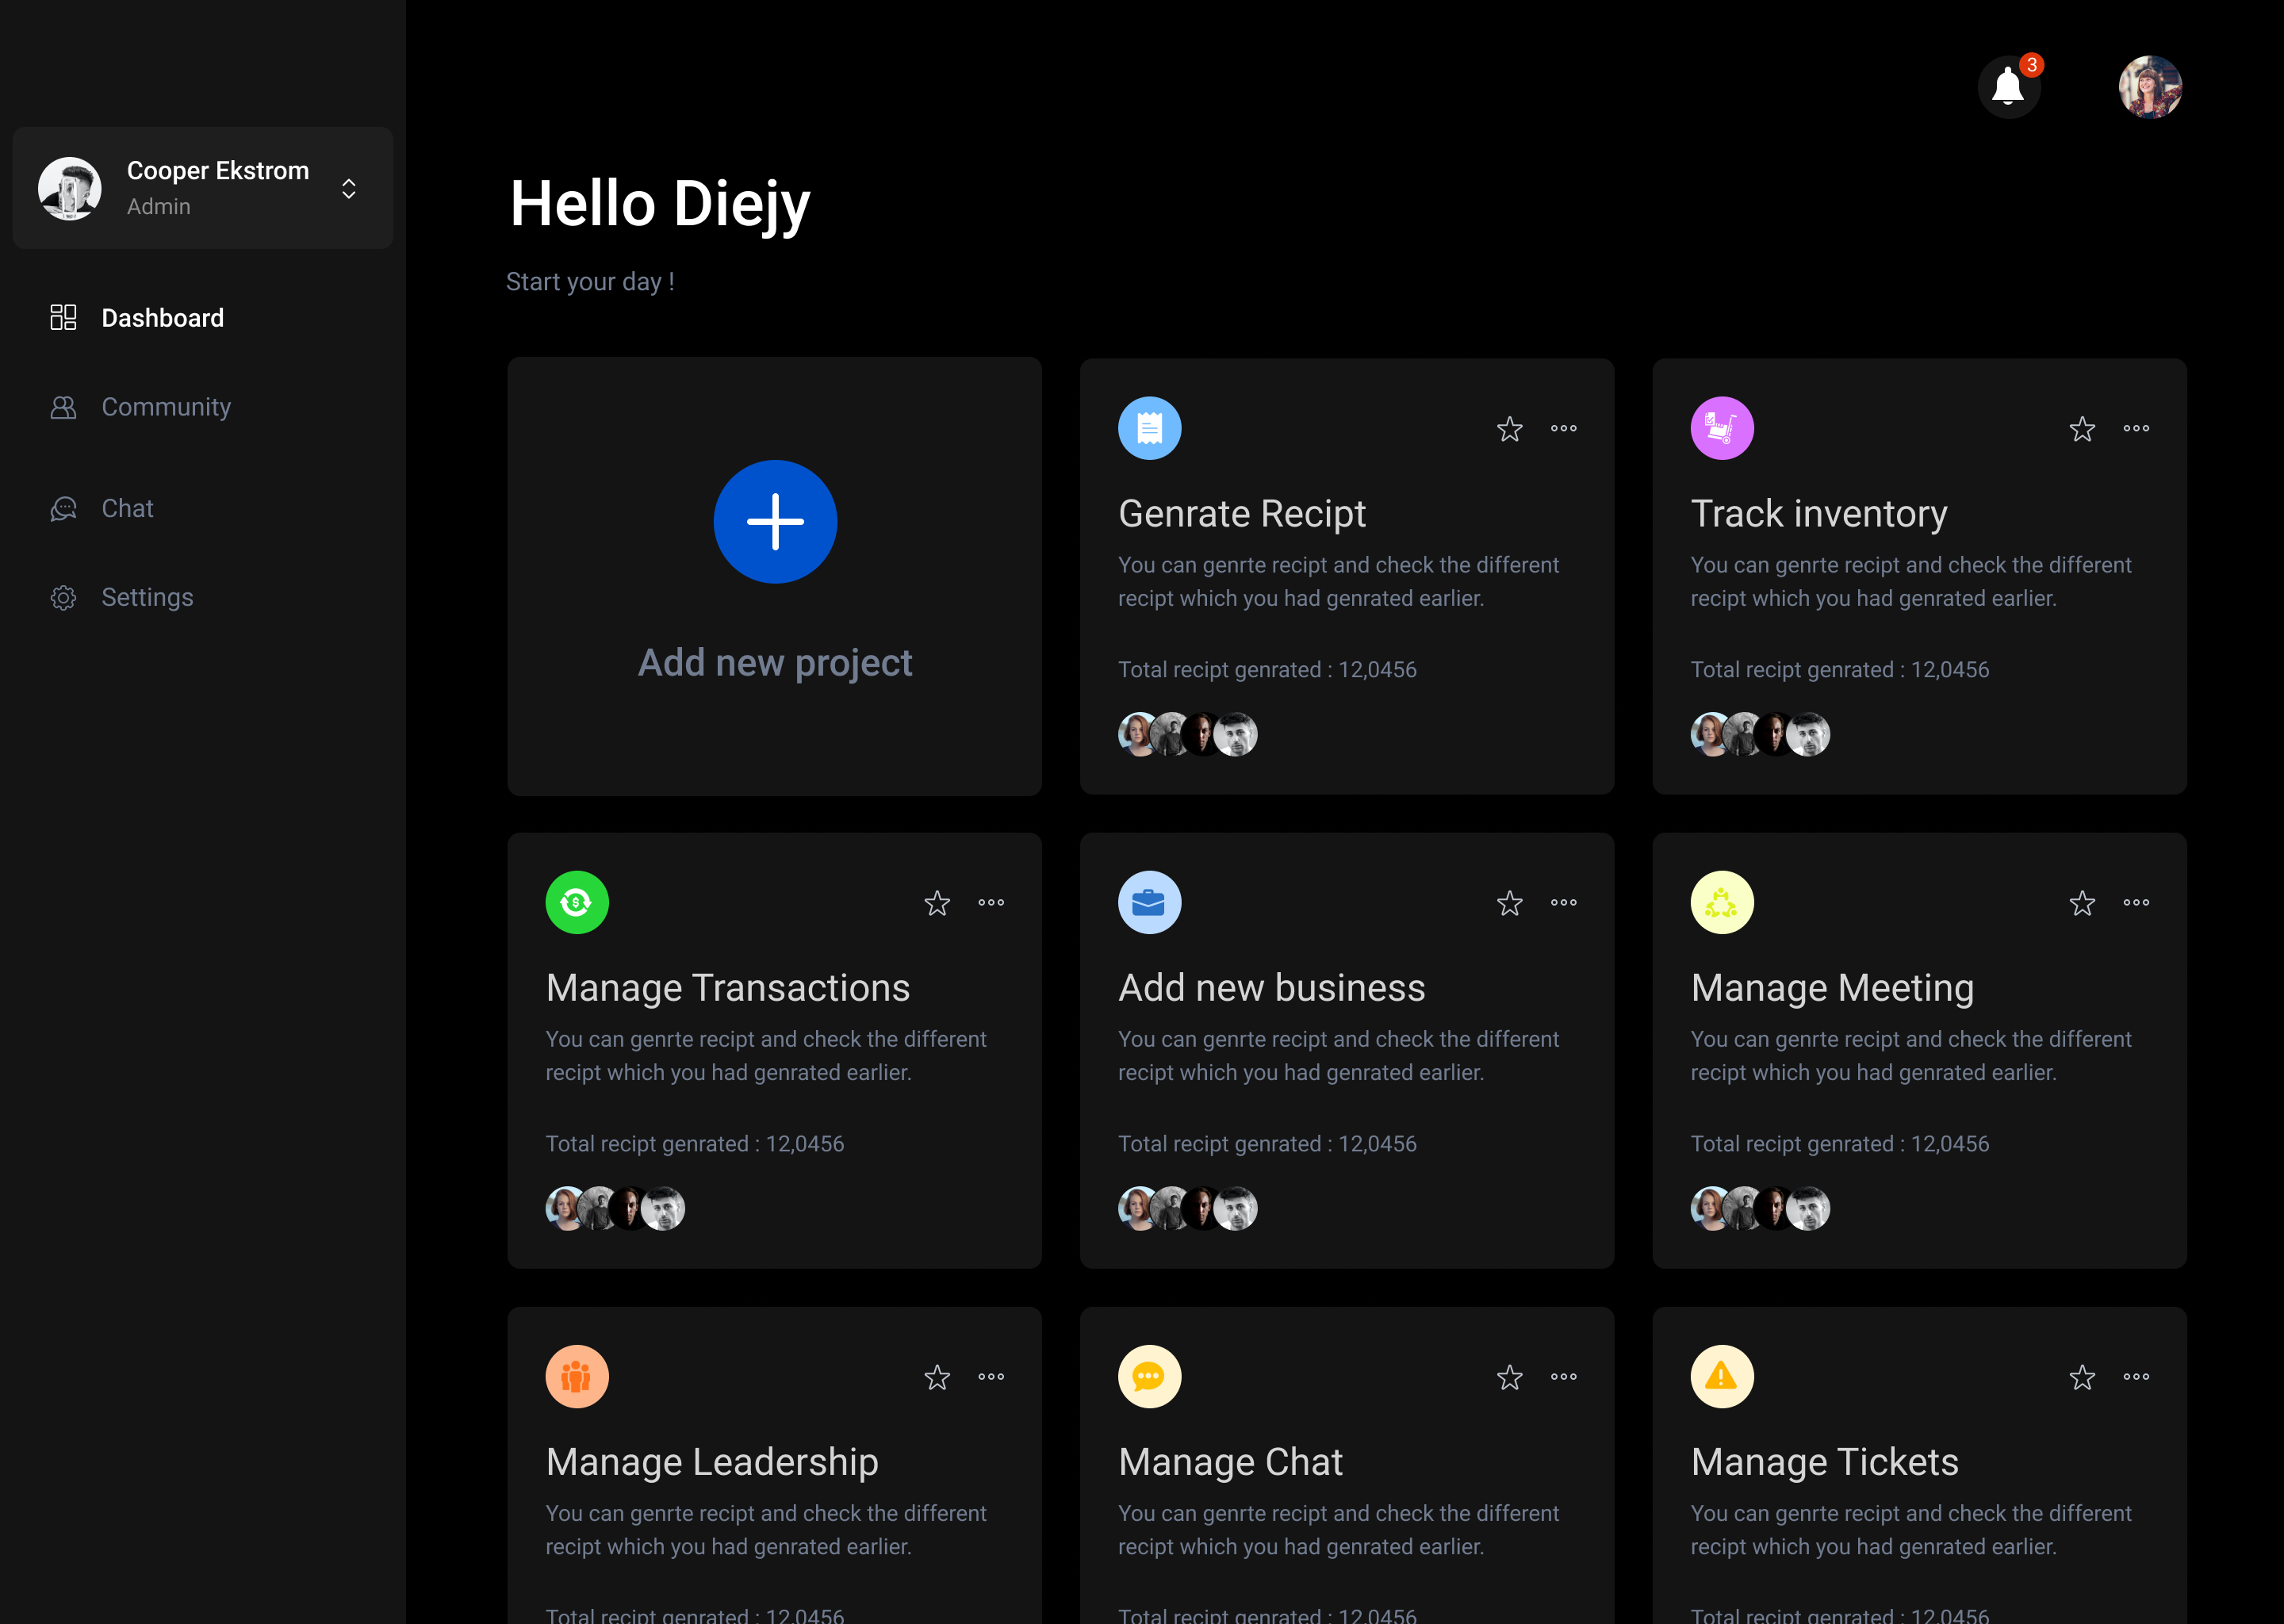Click the blue plus button
Viewport: 2284px width, 1624px height.
(x=775, y=522)
